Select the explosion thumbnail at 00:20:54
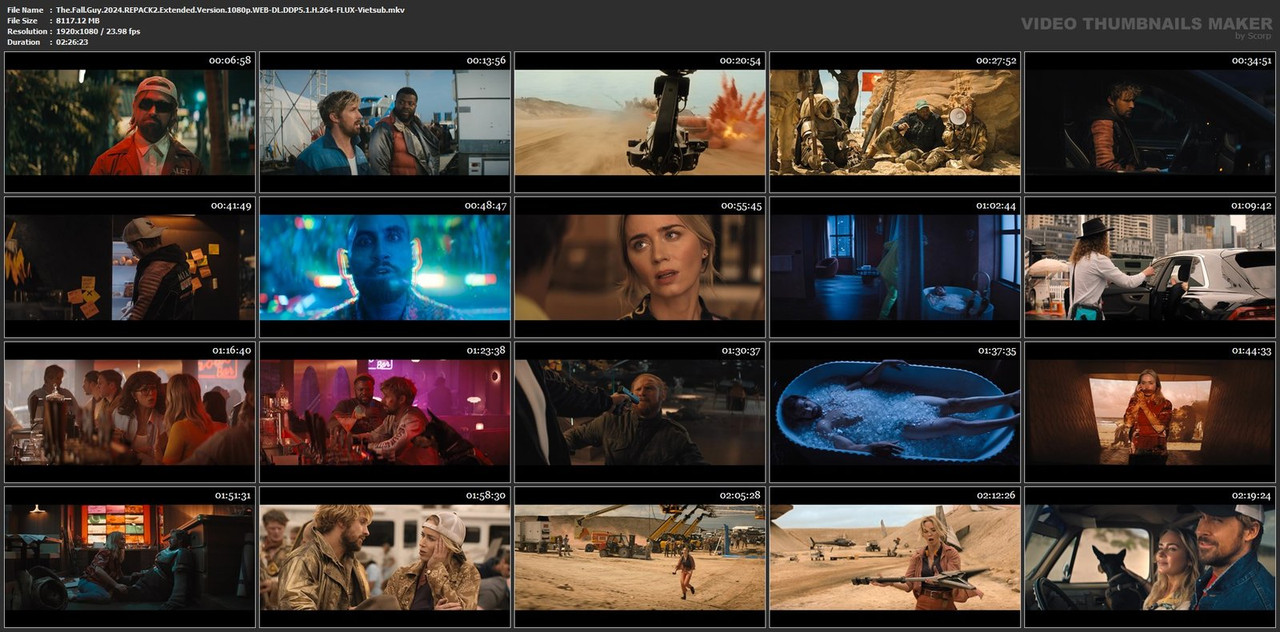The width and height of the screenshot is (1280, 632). coord(640,121)
